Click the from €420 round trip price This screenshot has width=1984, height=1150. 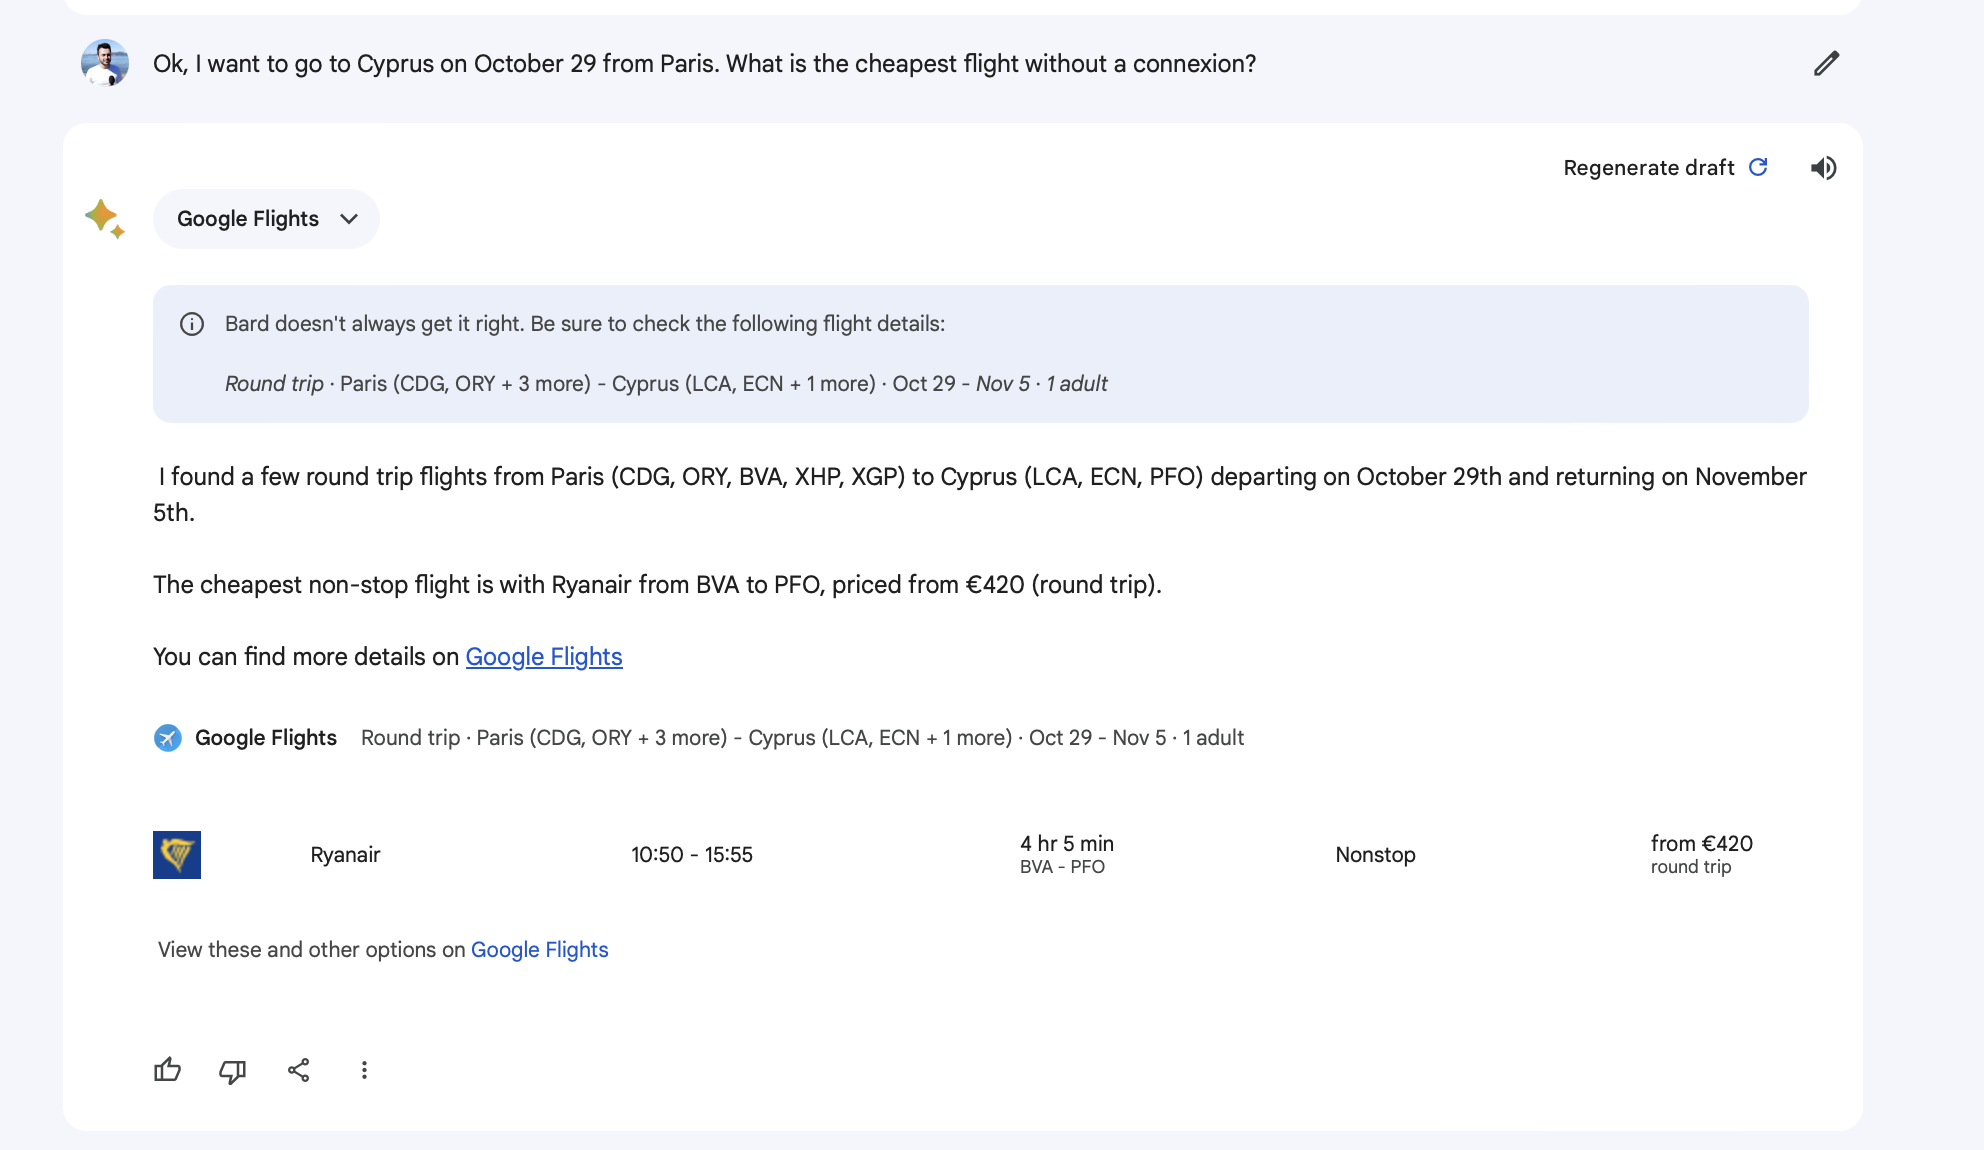pos(1701,855)
